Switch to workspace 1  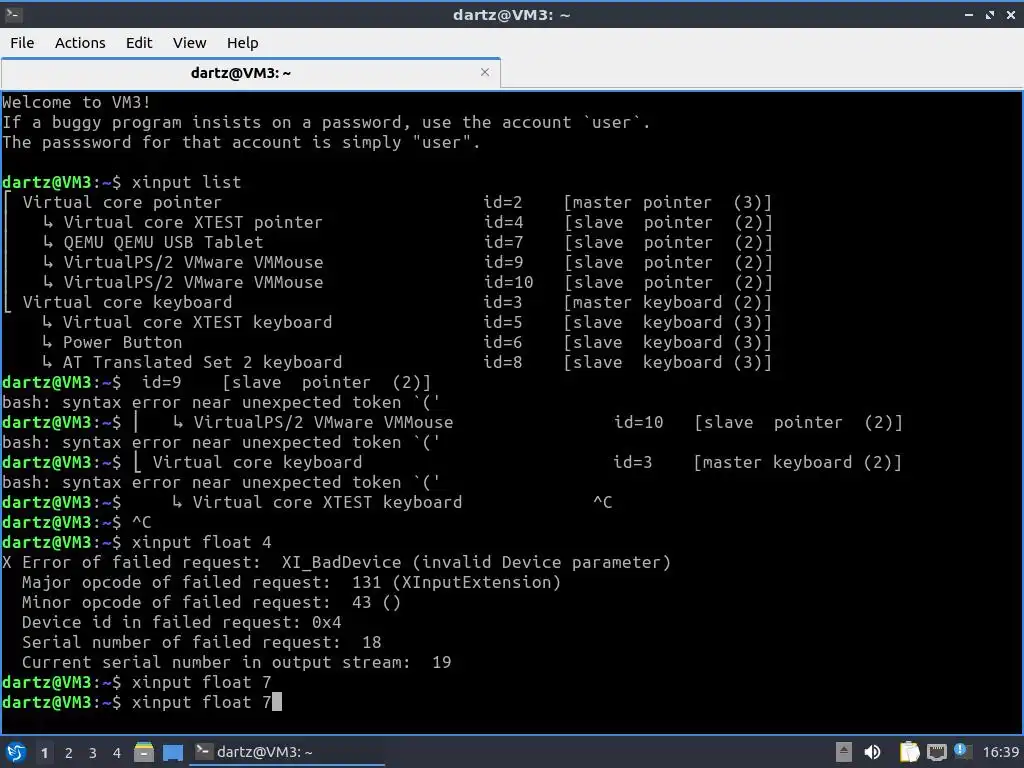(44, 753)
